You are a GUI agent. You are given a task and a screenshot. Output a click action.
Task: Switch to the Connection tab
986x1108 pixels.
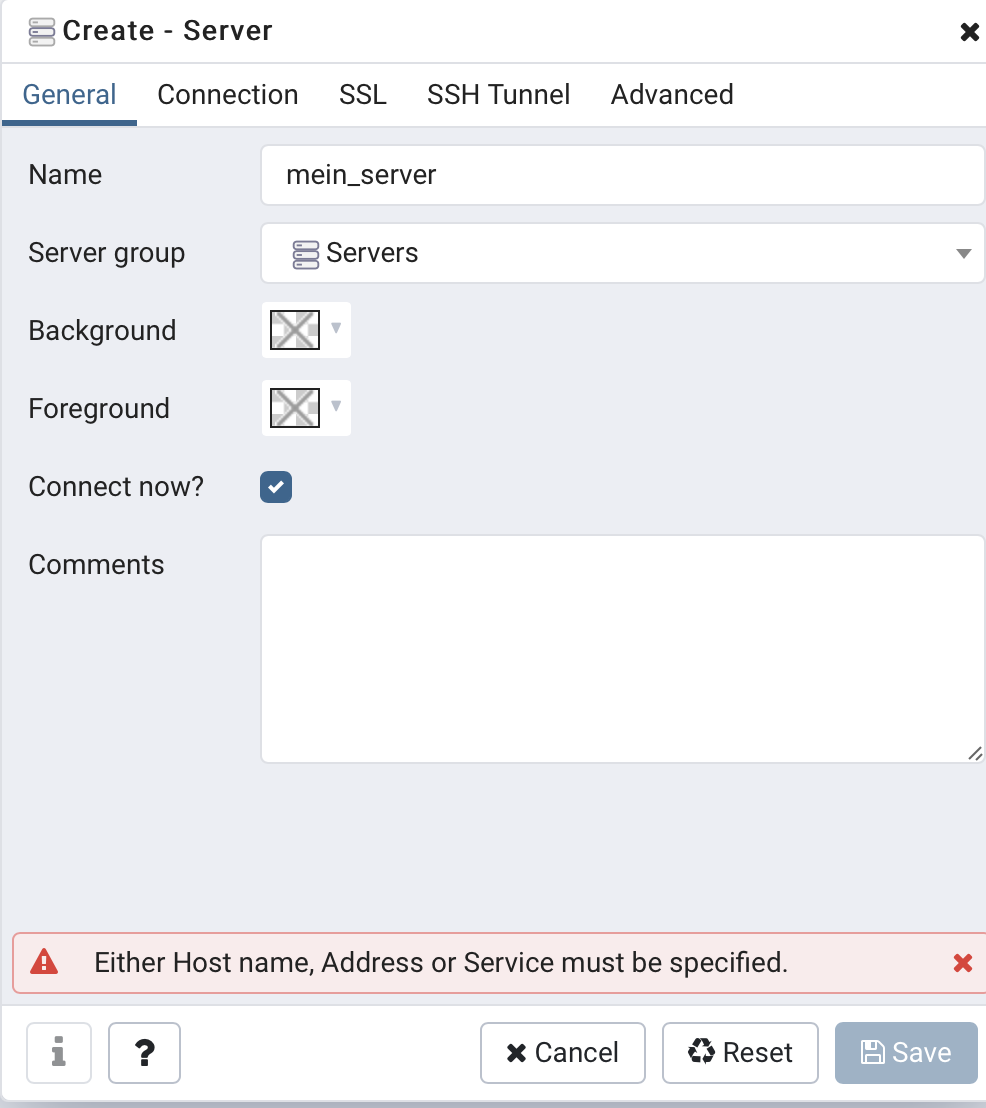(x=228, y=95)
